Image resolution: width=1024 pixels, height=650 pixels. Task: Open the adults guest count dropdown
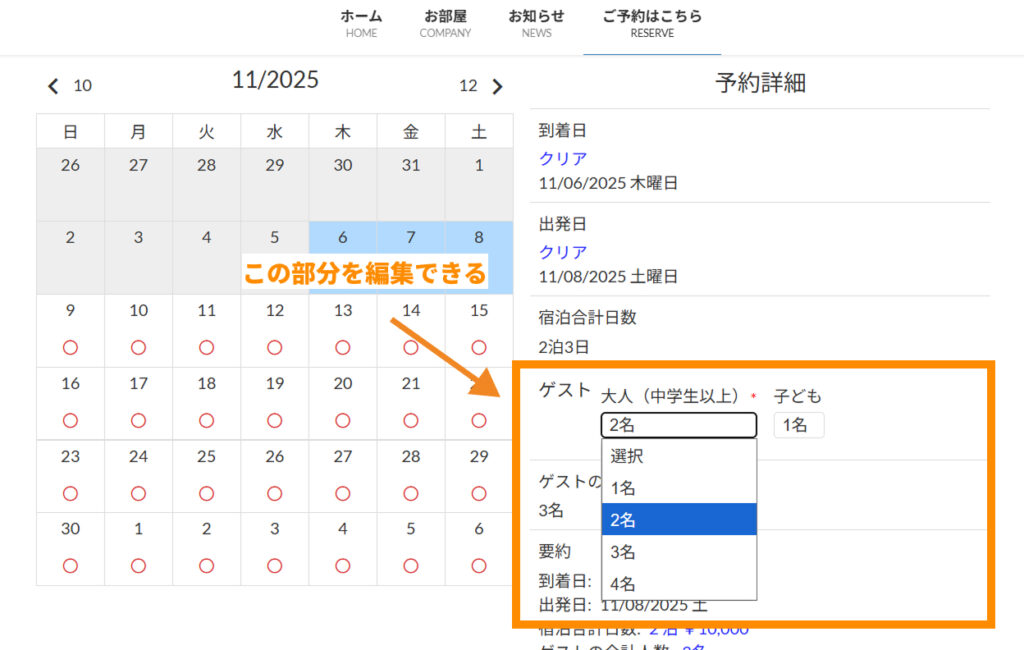pos(678,425)
